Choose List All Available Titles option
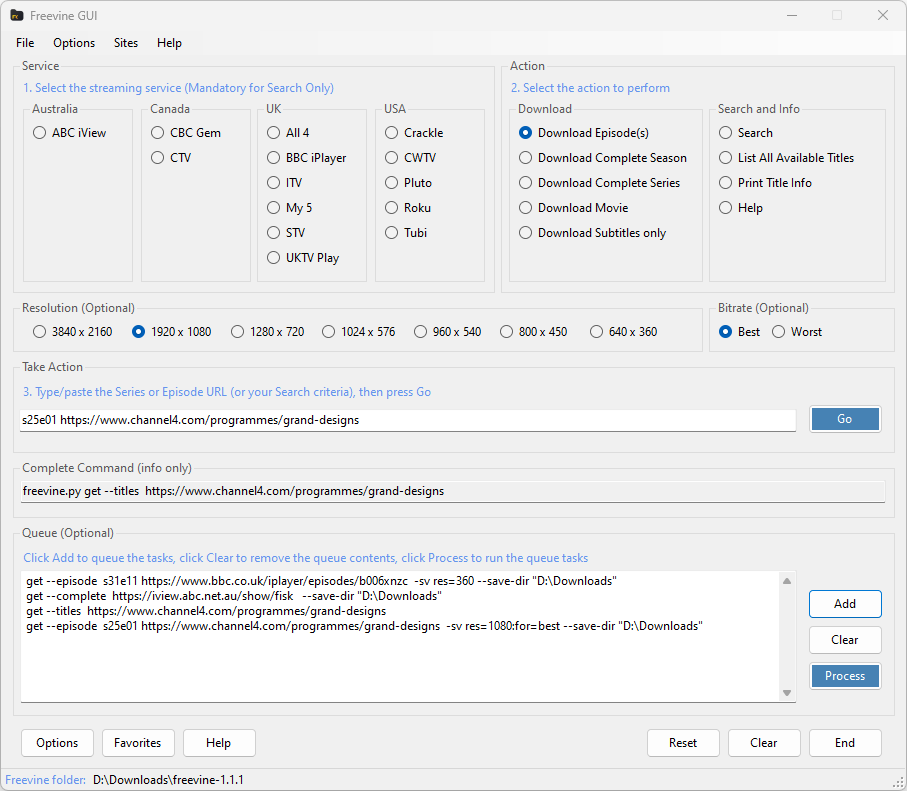Image resolution: width=907 pixels, height=791 pixels. [x=726, y=158]
